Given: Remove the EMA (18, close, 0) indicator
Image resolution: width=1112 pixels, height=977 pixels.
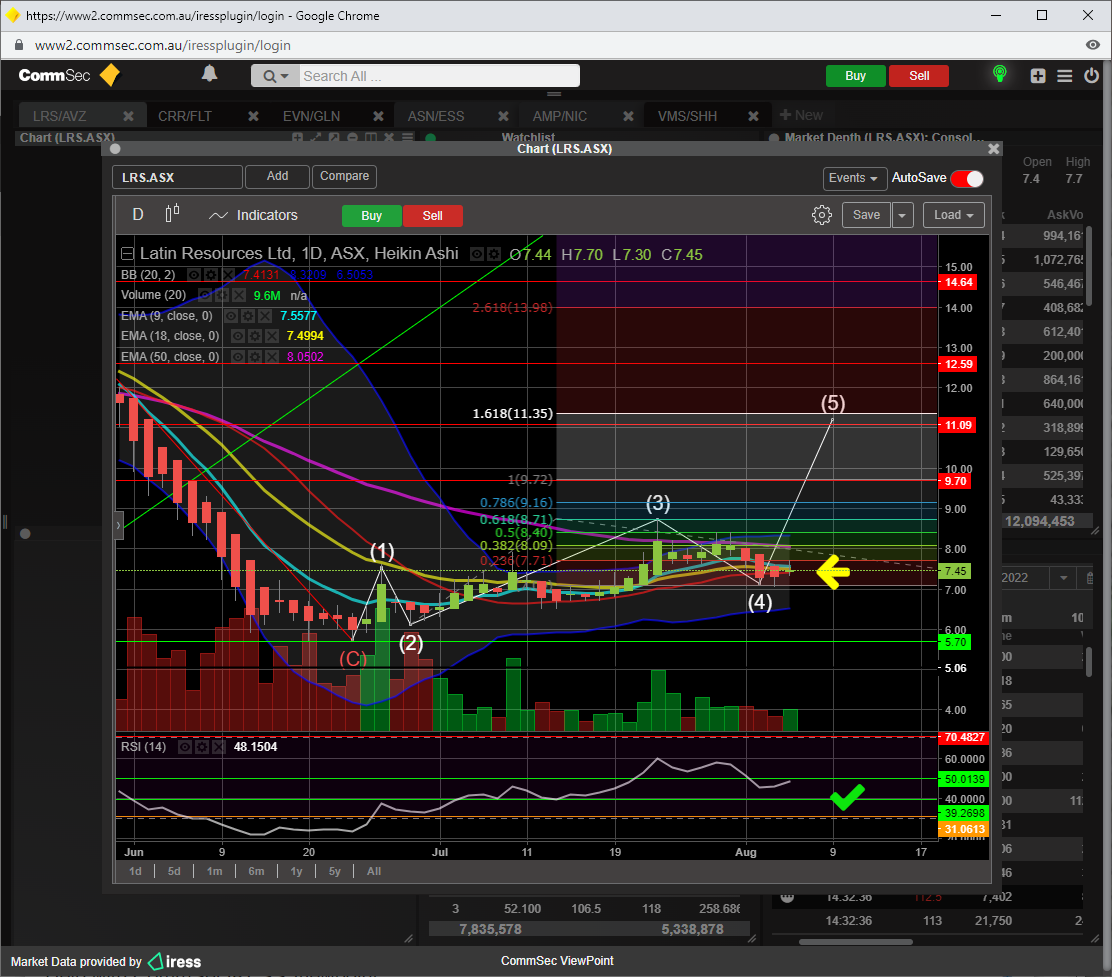Looking at the screenshot, I should (x=272, y=336).
